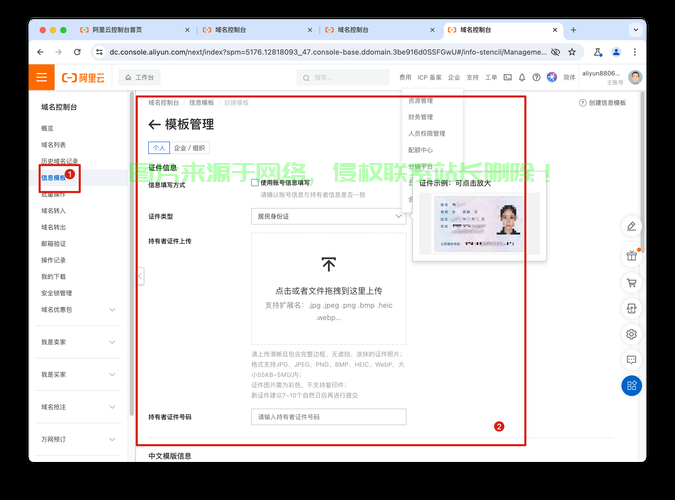Open the user avatar account menu
The image size is (675, 500).
click(x=635, y=77)
